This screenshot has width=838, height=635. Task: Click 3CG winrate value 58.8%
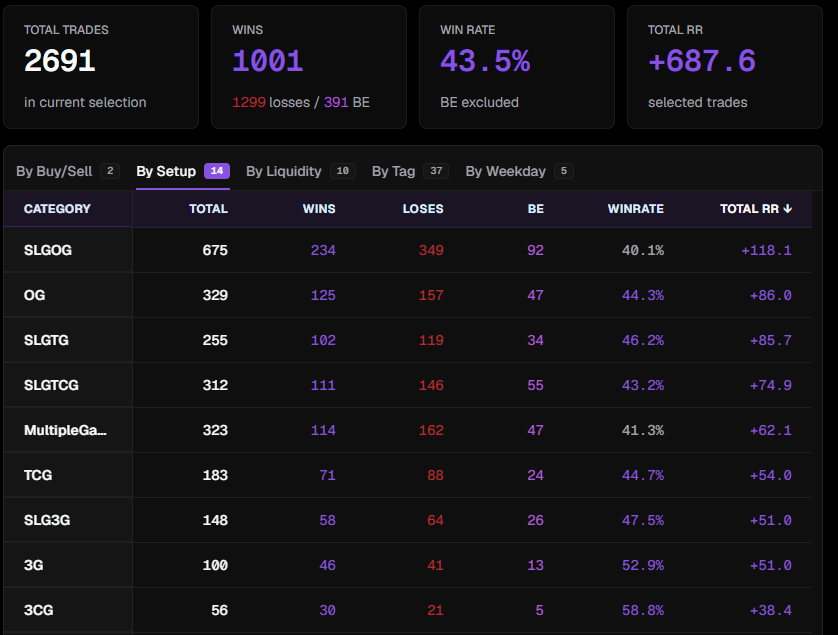pyautogui.click(x=643, y=610)
